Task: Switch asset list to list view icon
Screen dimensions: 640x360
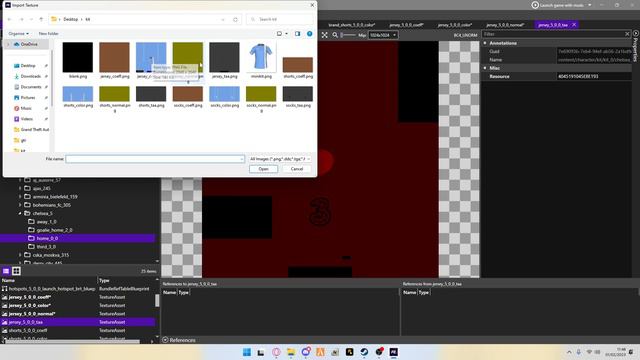Action: 6,271
